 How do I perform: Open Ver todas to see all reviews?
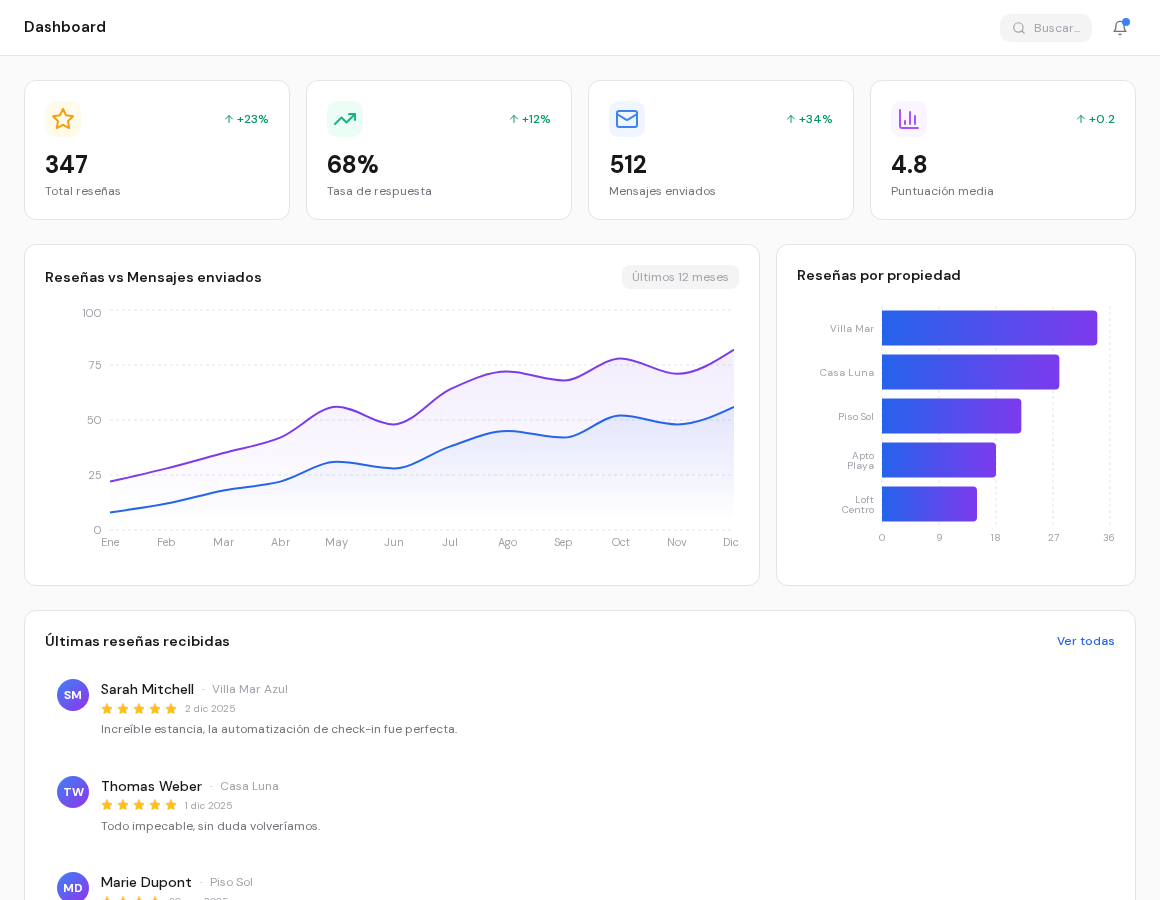[1086, 641]
